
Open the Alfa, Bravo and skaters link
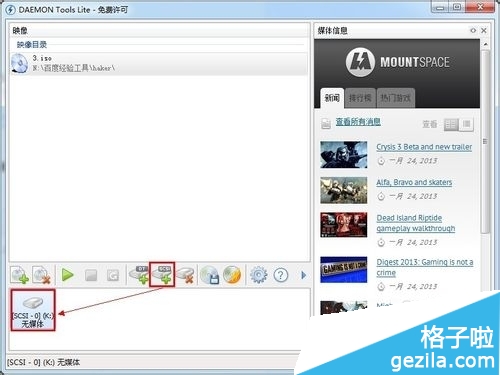coord(414,182)
